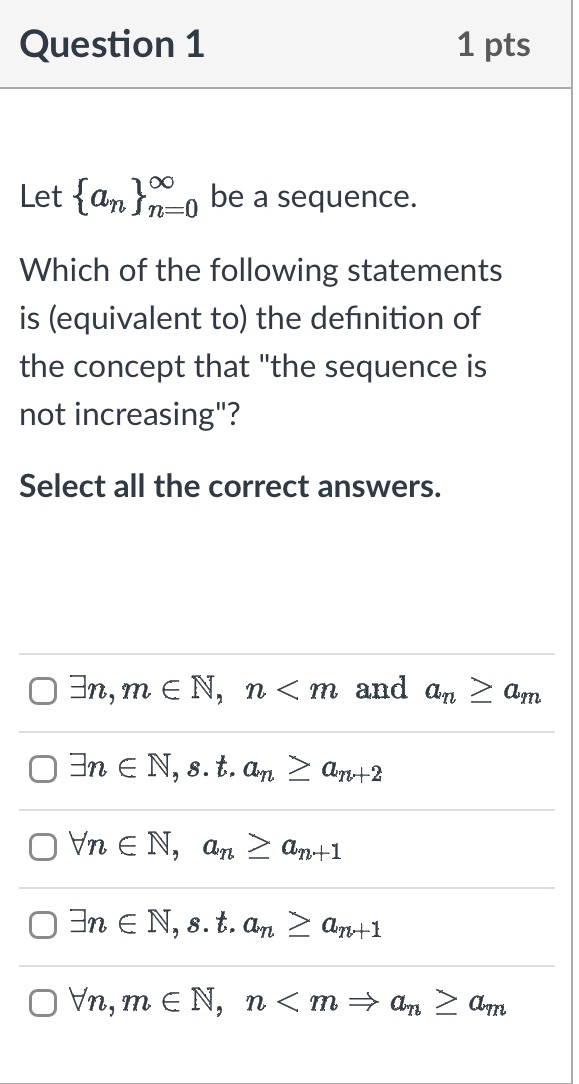This screenshot has width=579, height=1084.
Task: Check the option ∃n ∈ N s.t. an ≥ an+1
Action: pyautogui.click(x=44, y=925)
